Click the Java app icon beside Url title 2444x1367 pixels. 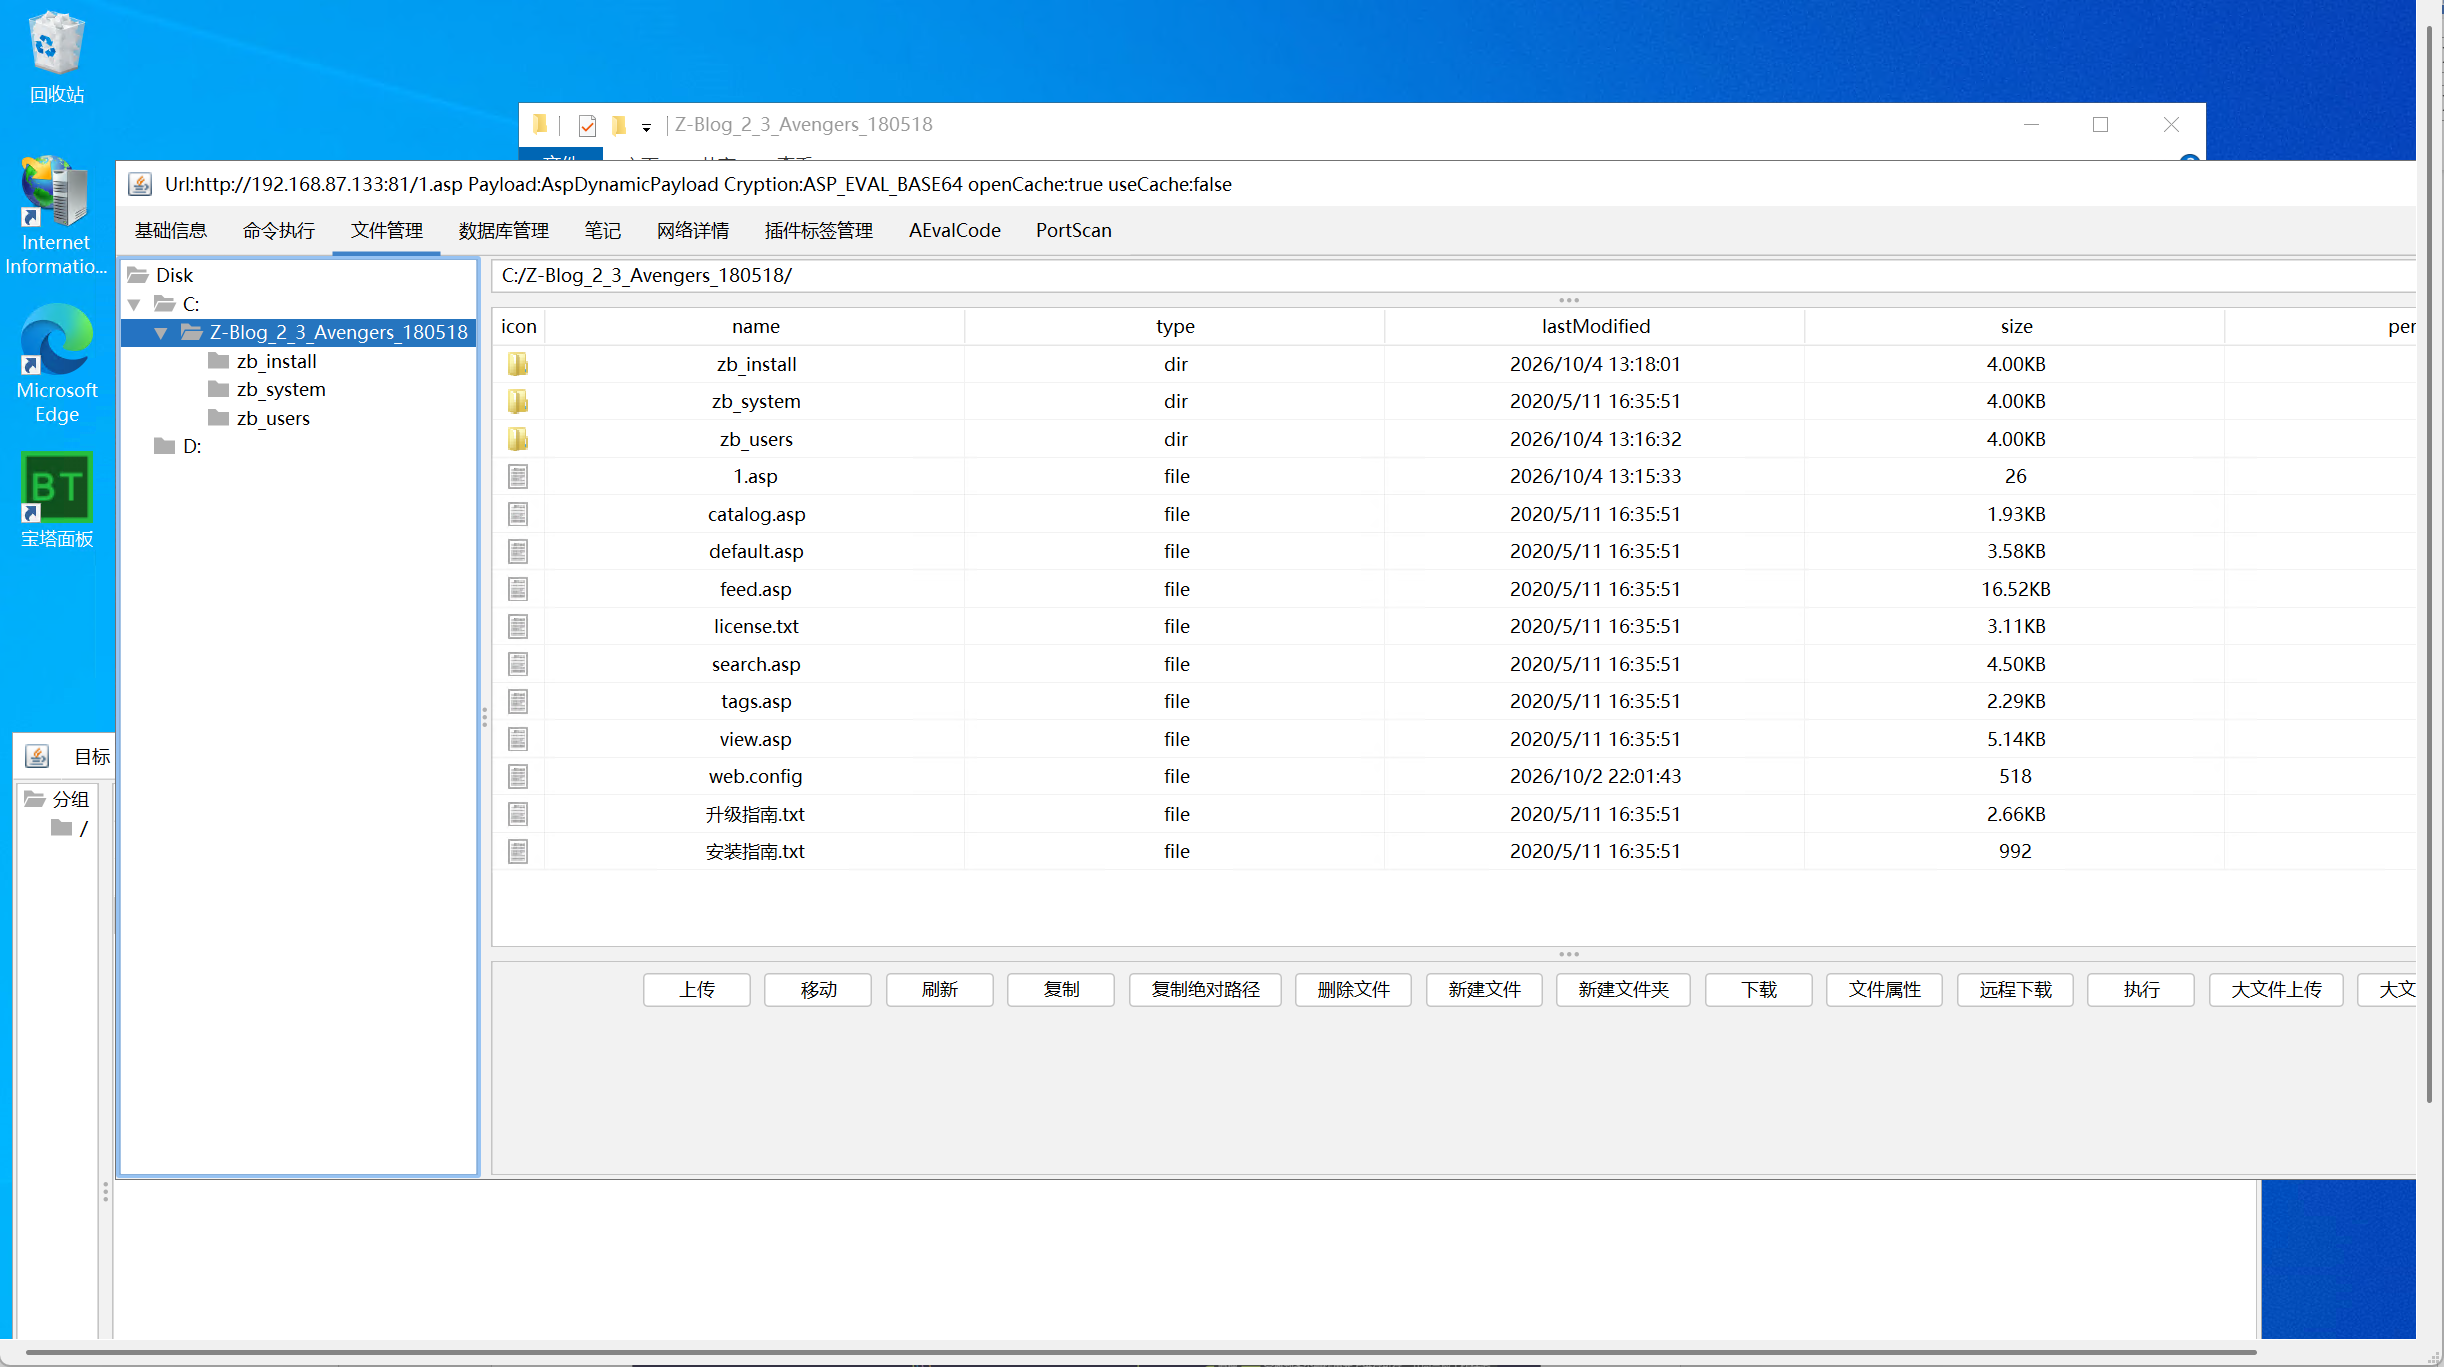(x=140, y=184)
